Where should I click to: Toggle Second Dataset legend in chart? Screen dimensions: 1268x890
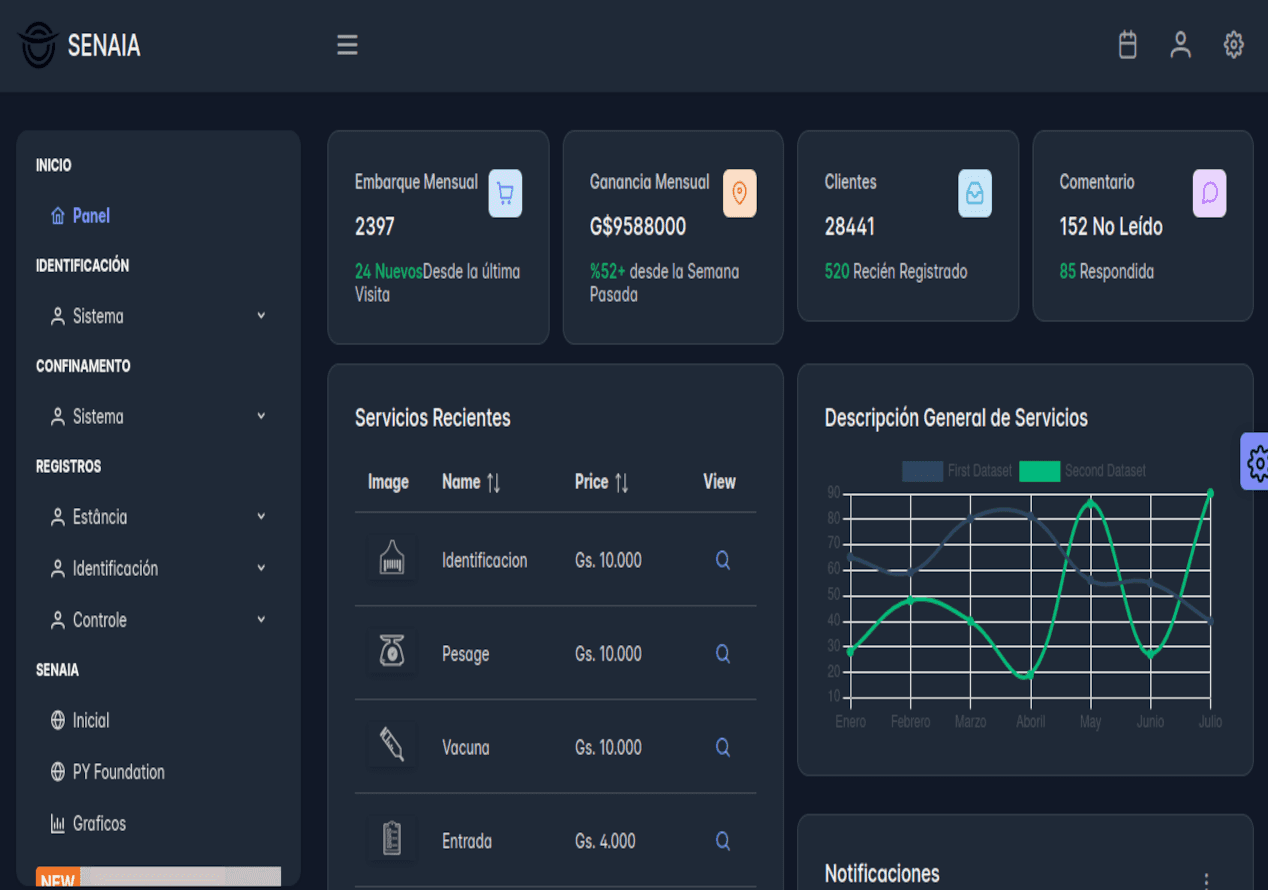[x=1082, y=471]
